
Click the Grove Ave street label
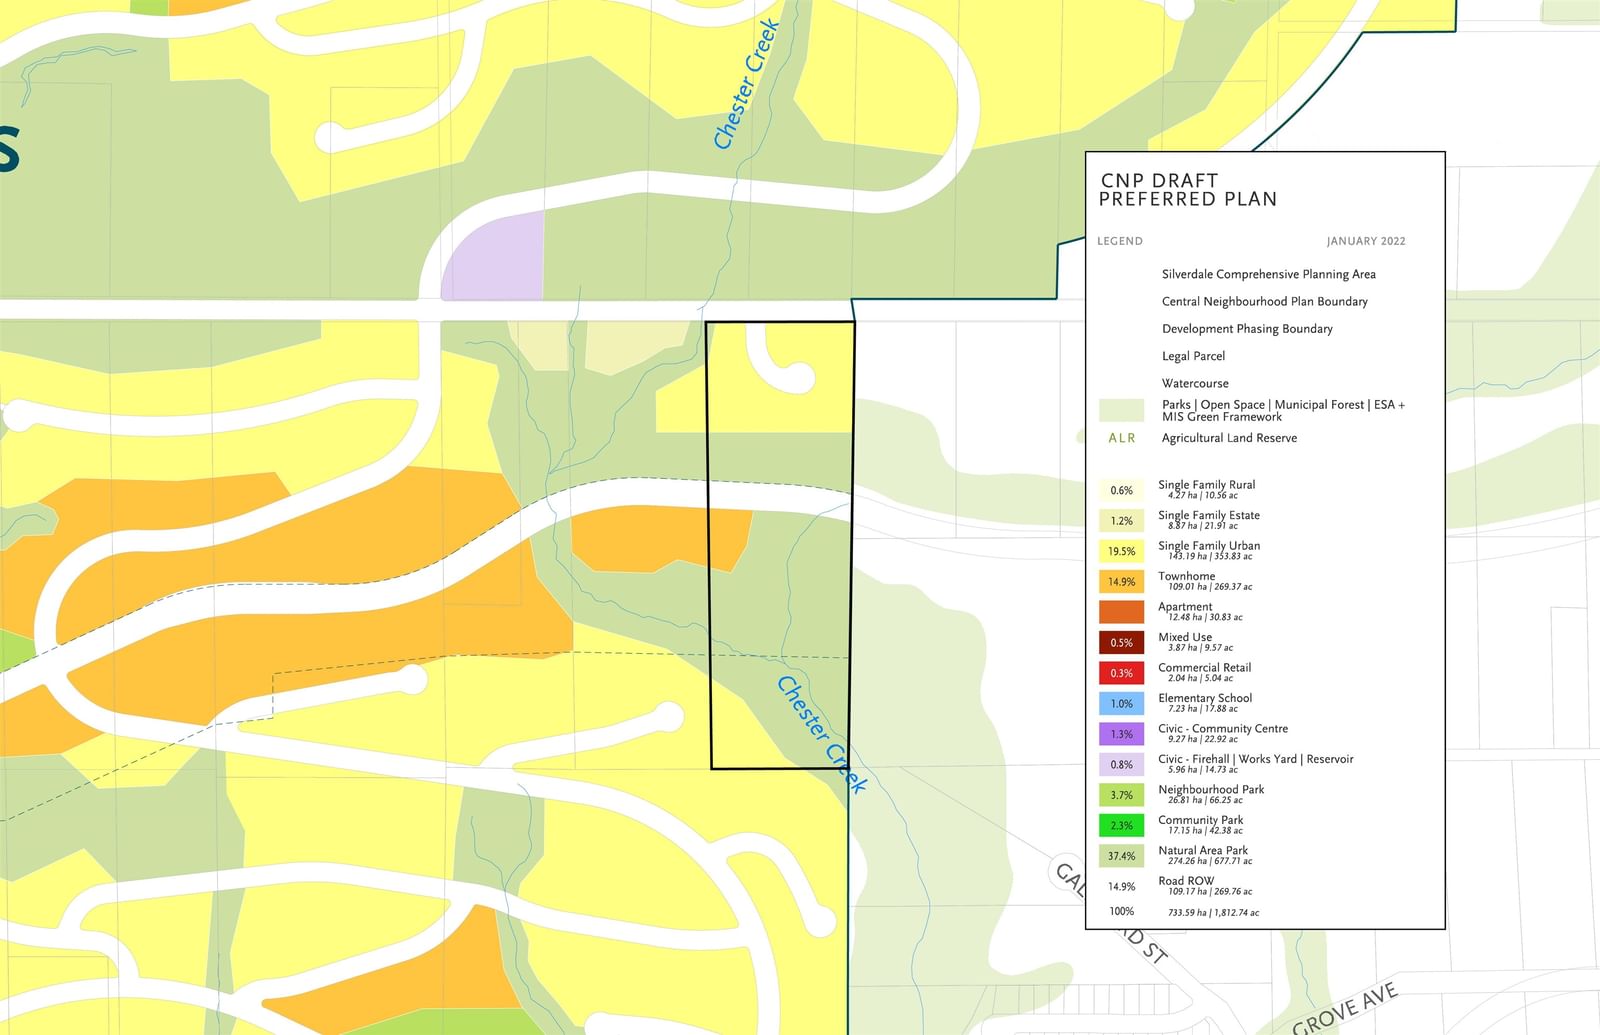1344,1008
